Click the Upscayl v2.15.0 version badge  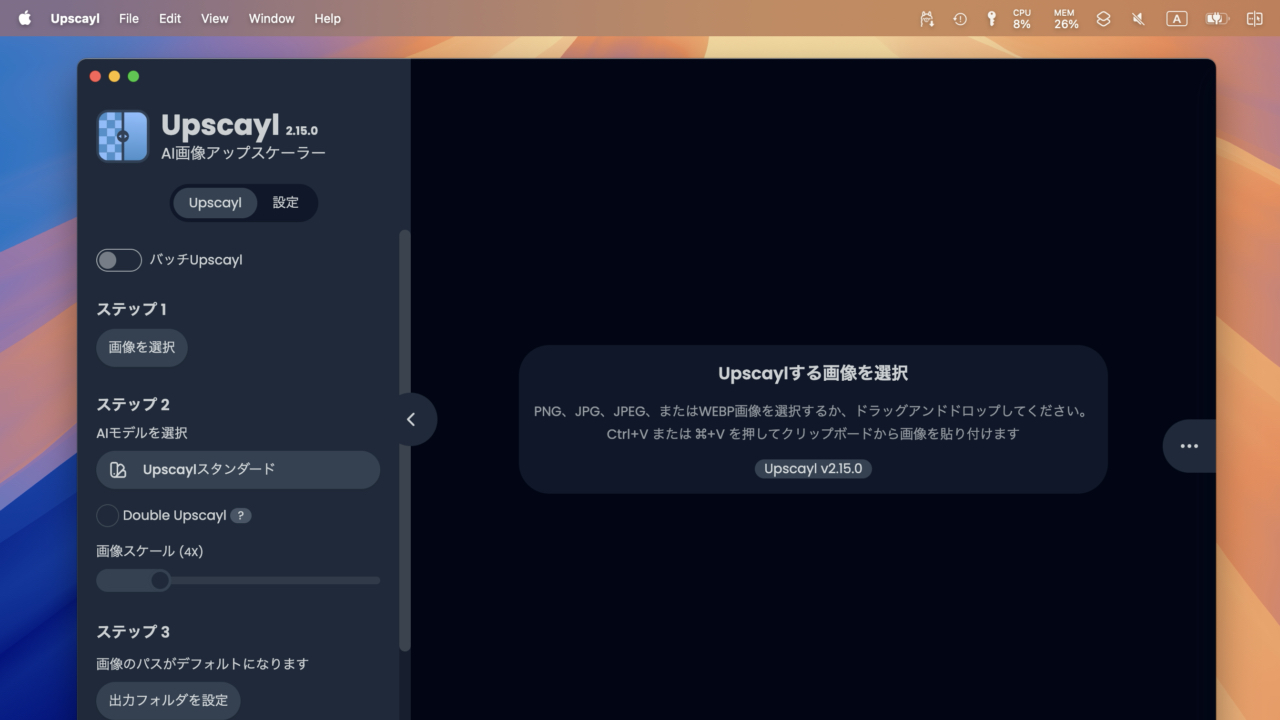coord(813,468)
